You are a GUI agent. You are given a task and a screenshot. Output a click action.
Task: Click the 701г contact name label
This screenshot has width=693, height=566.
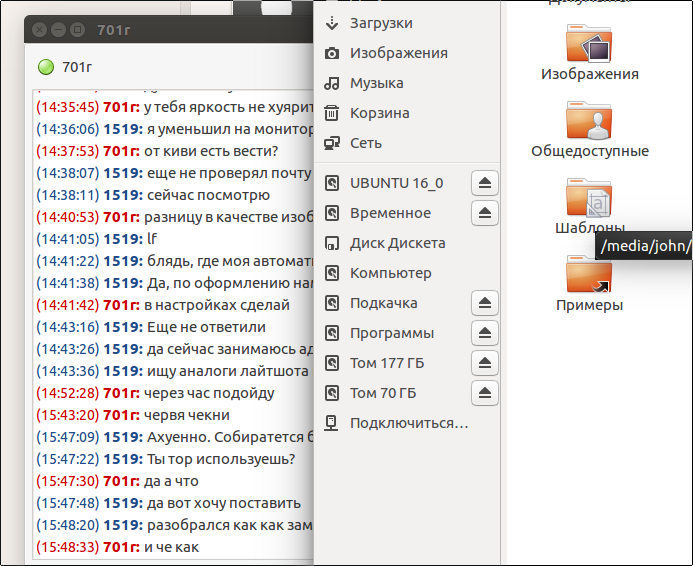pyautogui.click(x=77, y=67)
